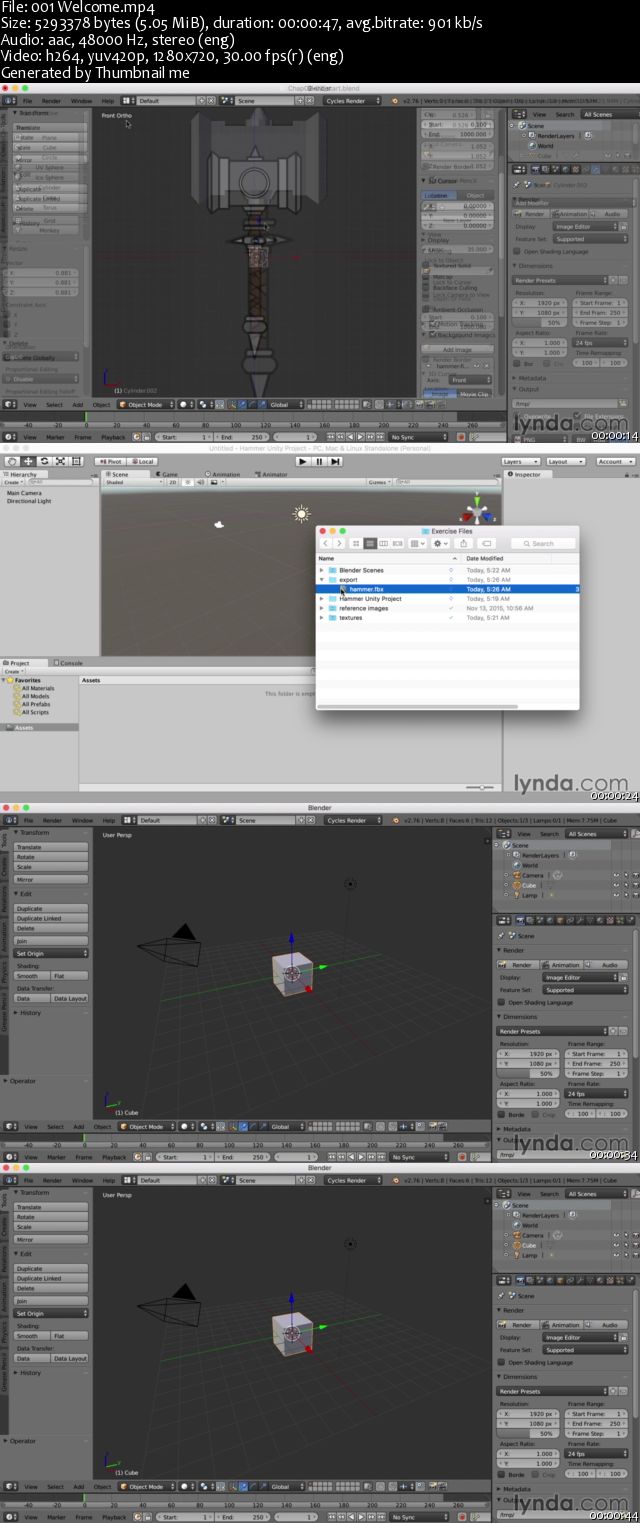The height and width of the screenshot is (1523, 640).
Task: Toggle scene audio icon in Unity Scene view
Action: tap(202, 482)
